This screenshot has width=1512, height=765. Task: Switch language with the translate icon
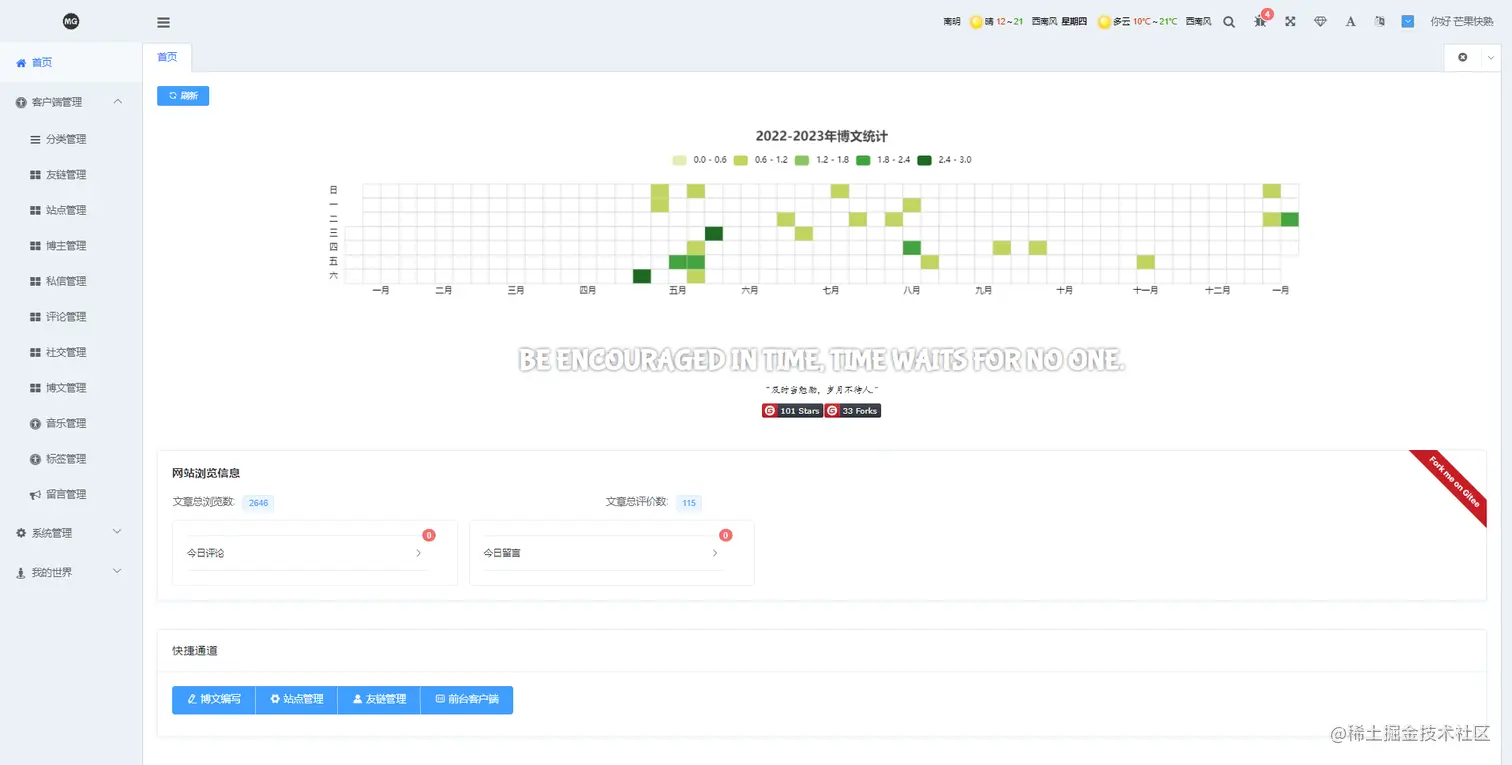click(x=1380, y=21)
